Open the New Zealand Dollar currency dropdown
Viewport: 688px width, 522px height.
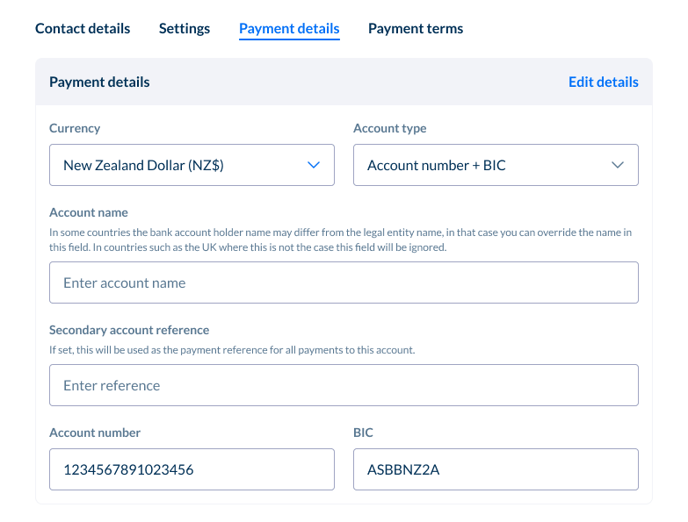[x=180, y=165]
